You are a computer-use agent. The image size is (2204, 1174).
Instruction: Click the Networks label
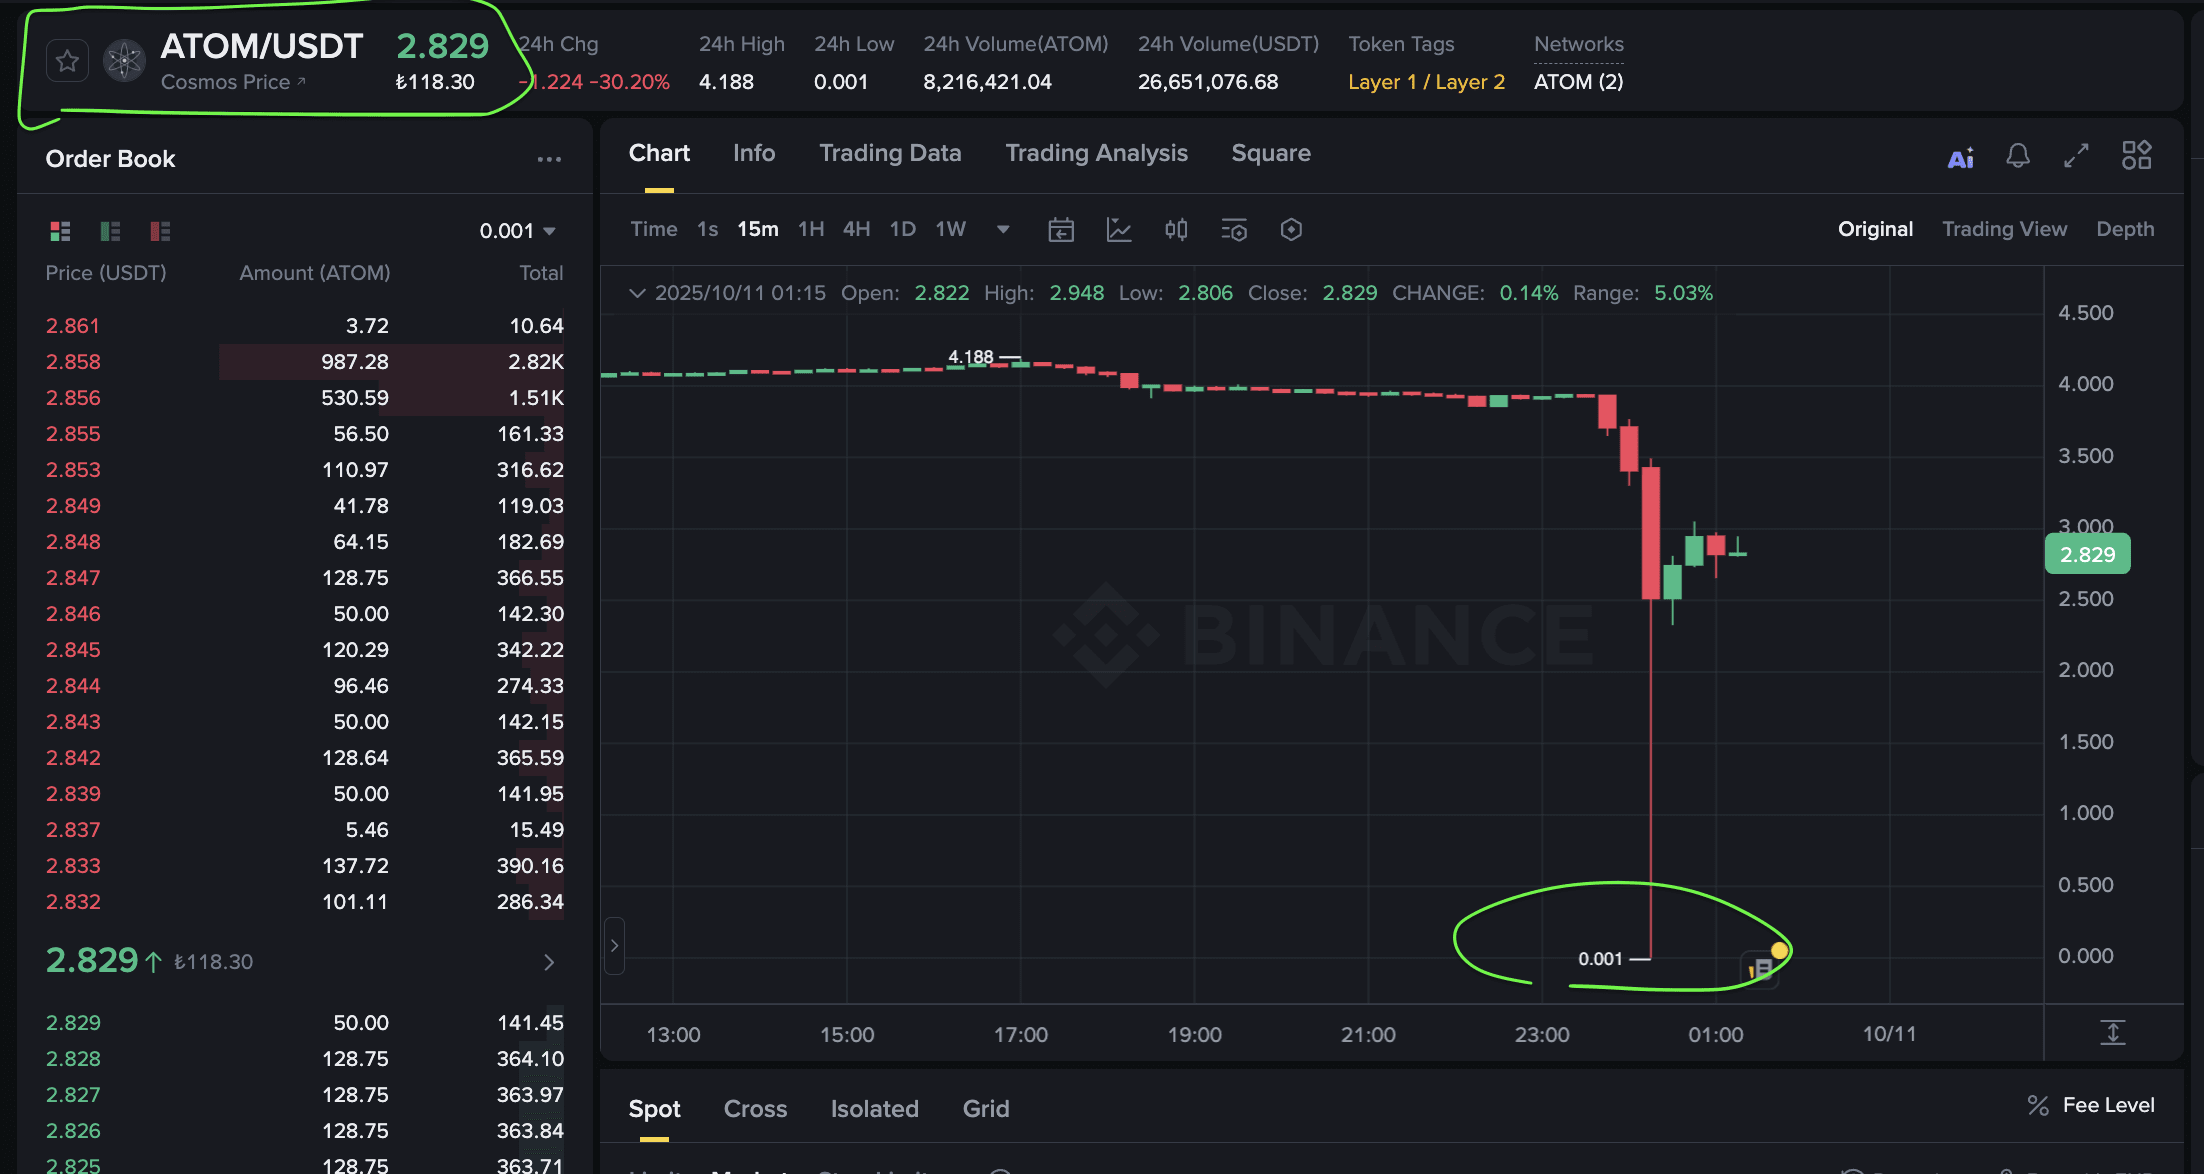pyautogui.click(x=1578, y=44)
